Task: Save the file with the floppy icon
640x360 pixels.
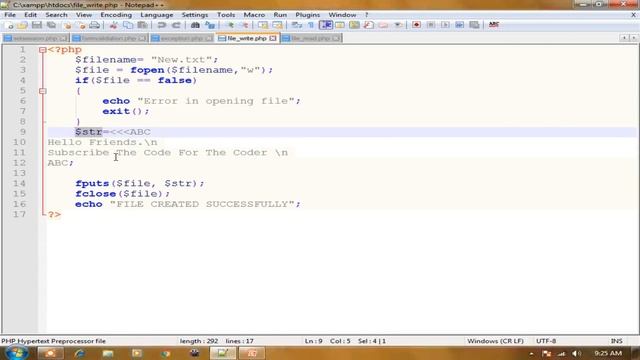Action: pos(37,25)
